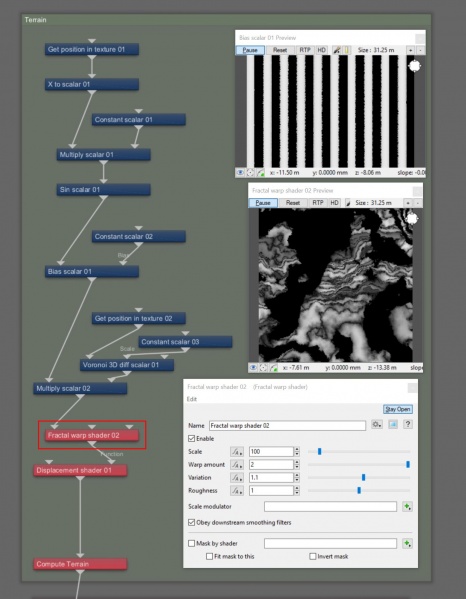
Task: Toggle RTP in Bias scalar 01 Preview
Action: pos(305,50)
